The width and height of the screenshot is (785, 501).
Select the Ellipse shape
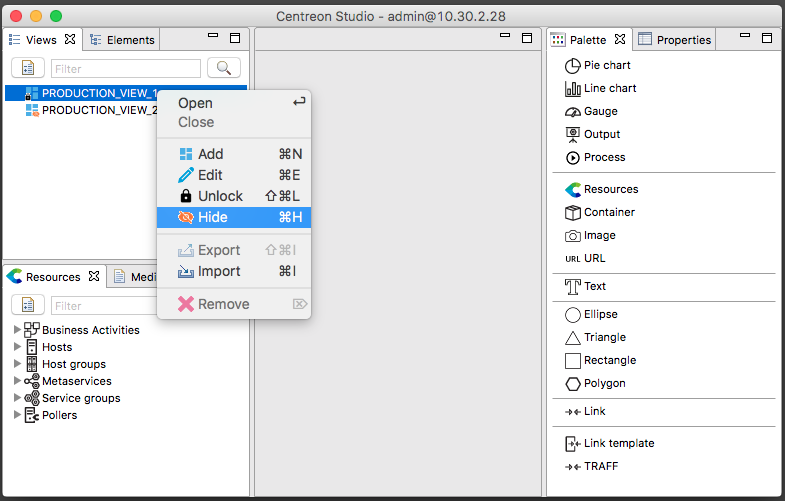point(591,315)
